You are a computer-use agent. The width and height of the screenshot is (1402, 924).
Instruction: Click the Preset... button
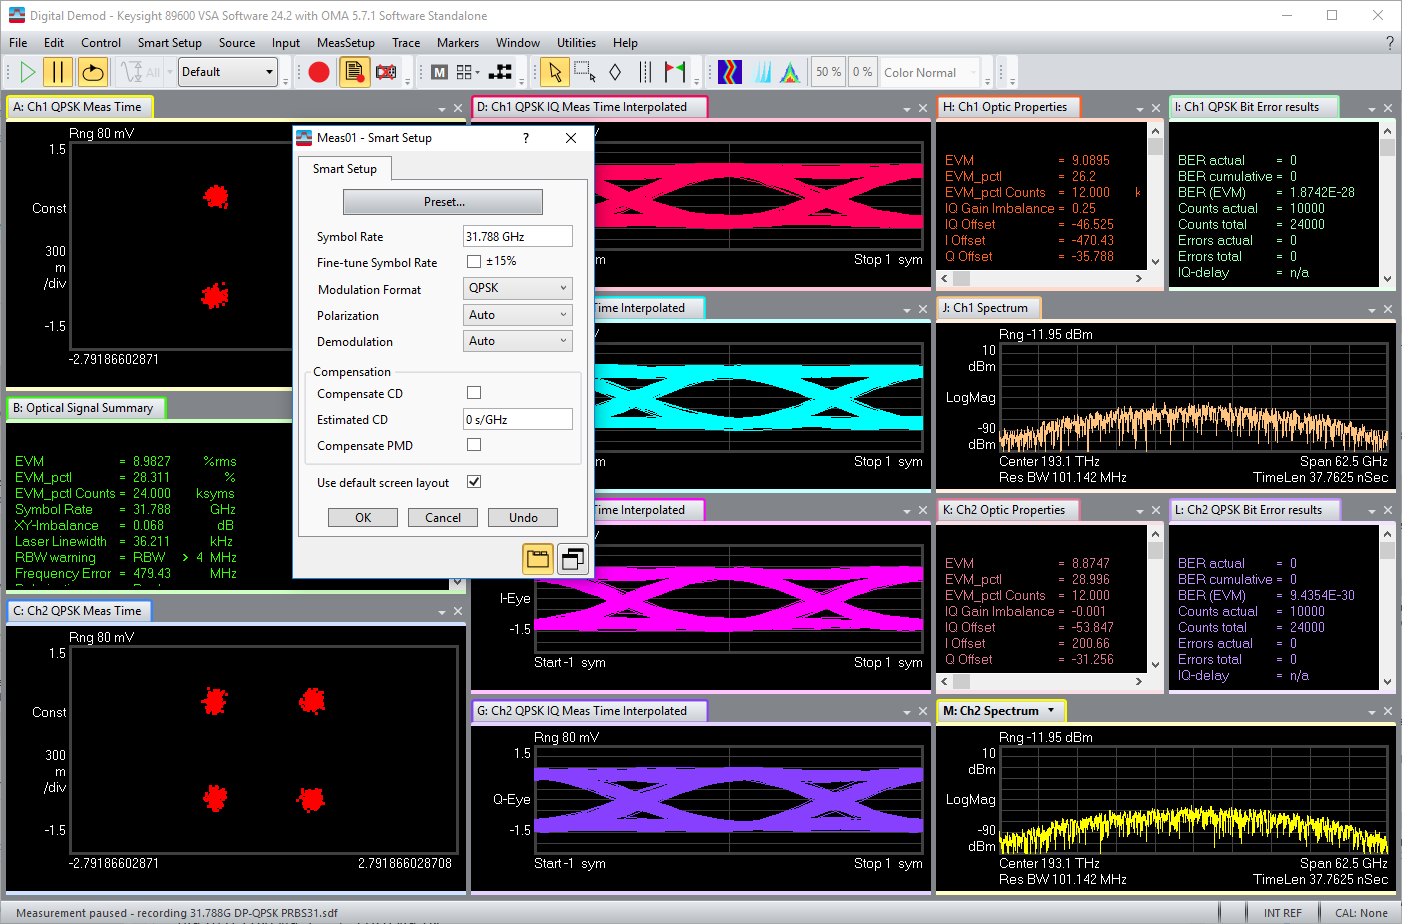(443, 202)
